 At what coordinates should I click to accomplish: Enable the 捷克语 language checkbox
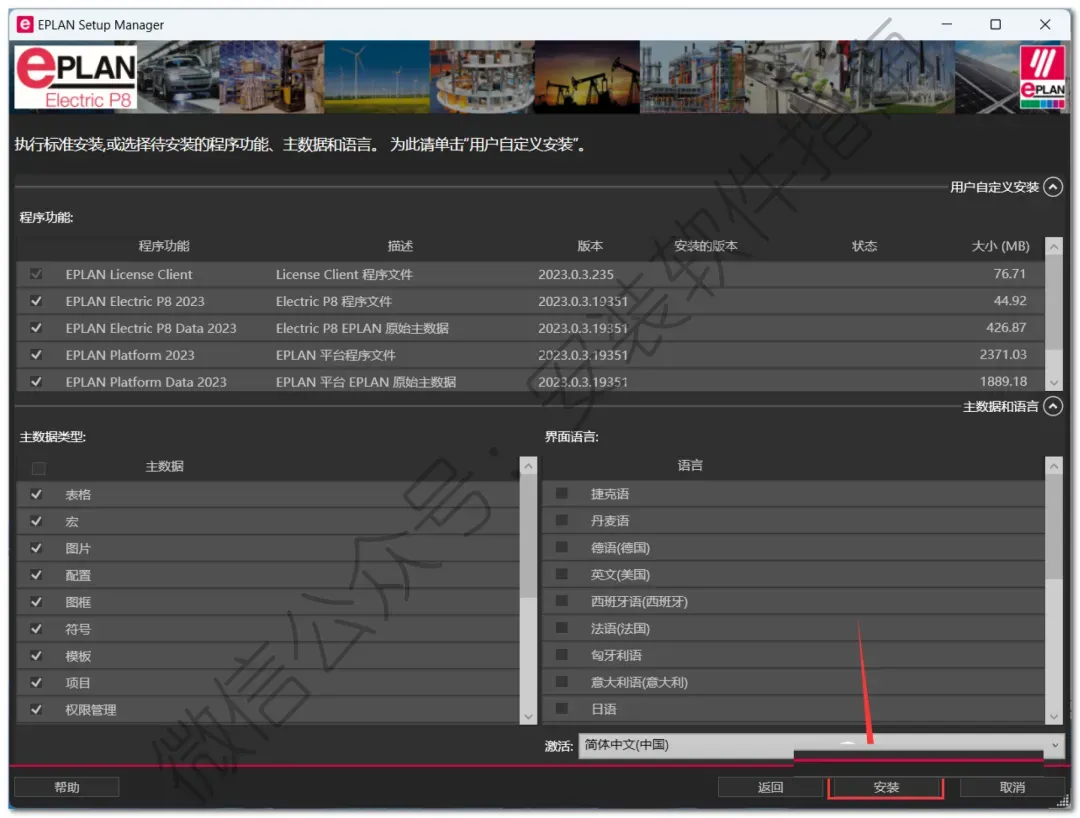[x=562, y=493]
